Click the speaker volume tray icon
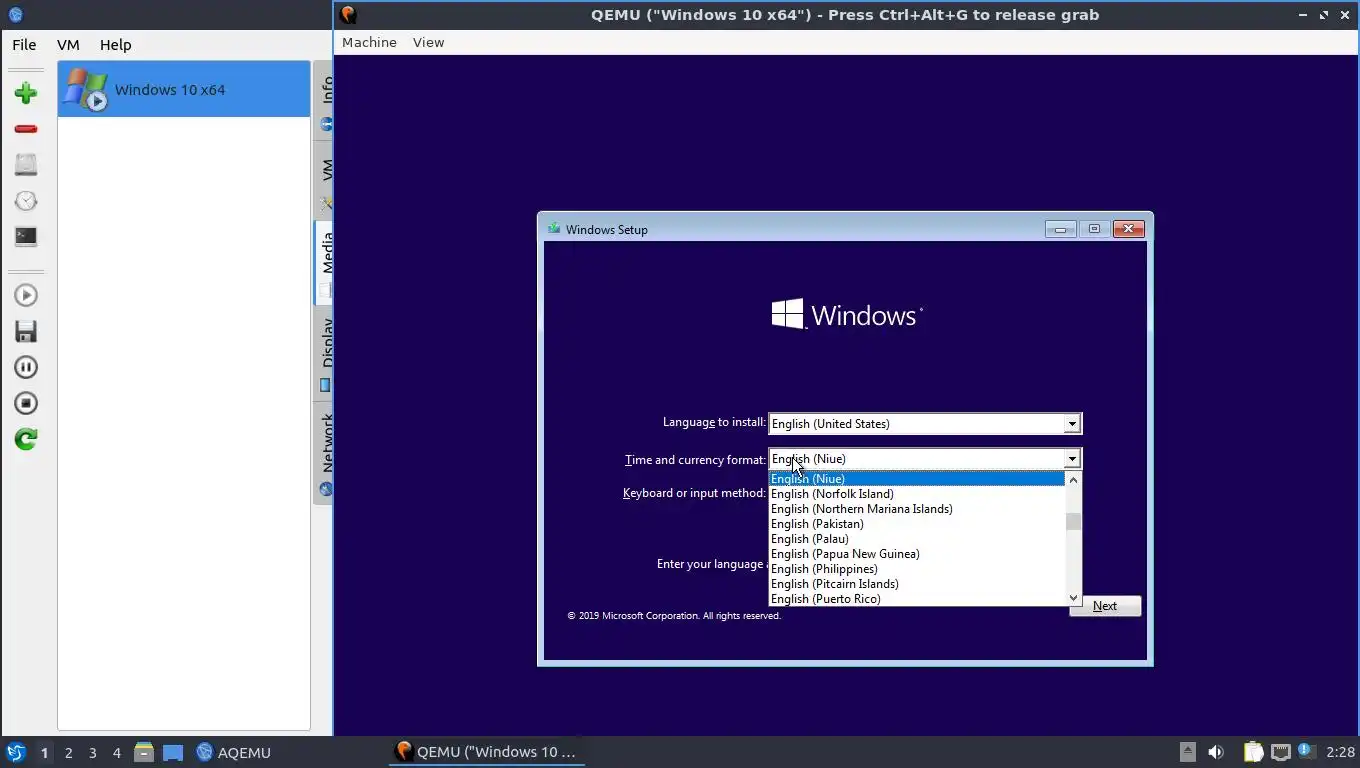Image resolution: width=1360 pixels, height=768 pixels. [x=1216, y=752]
